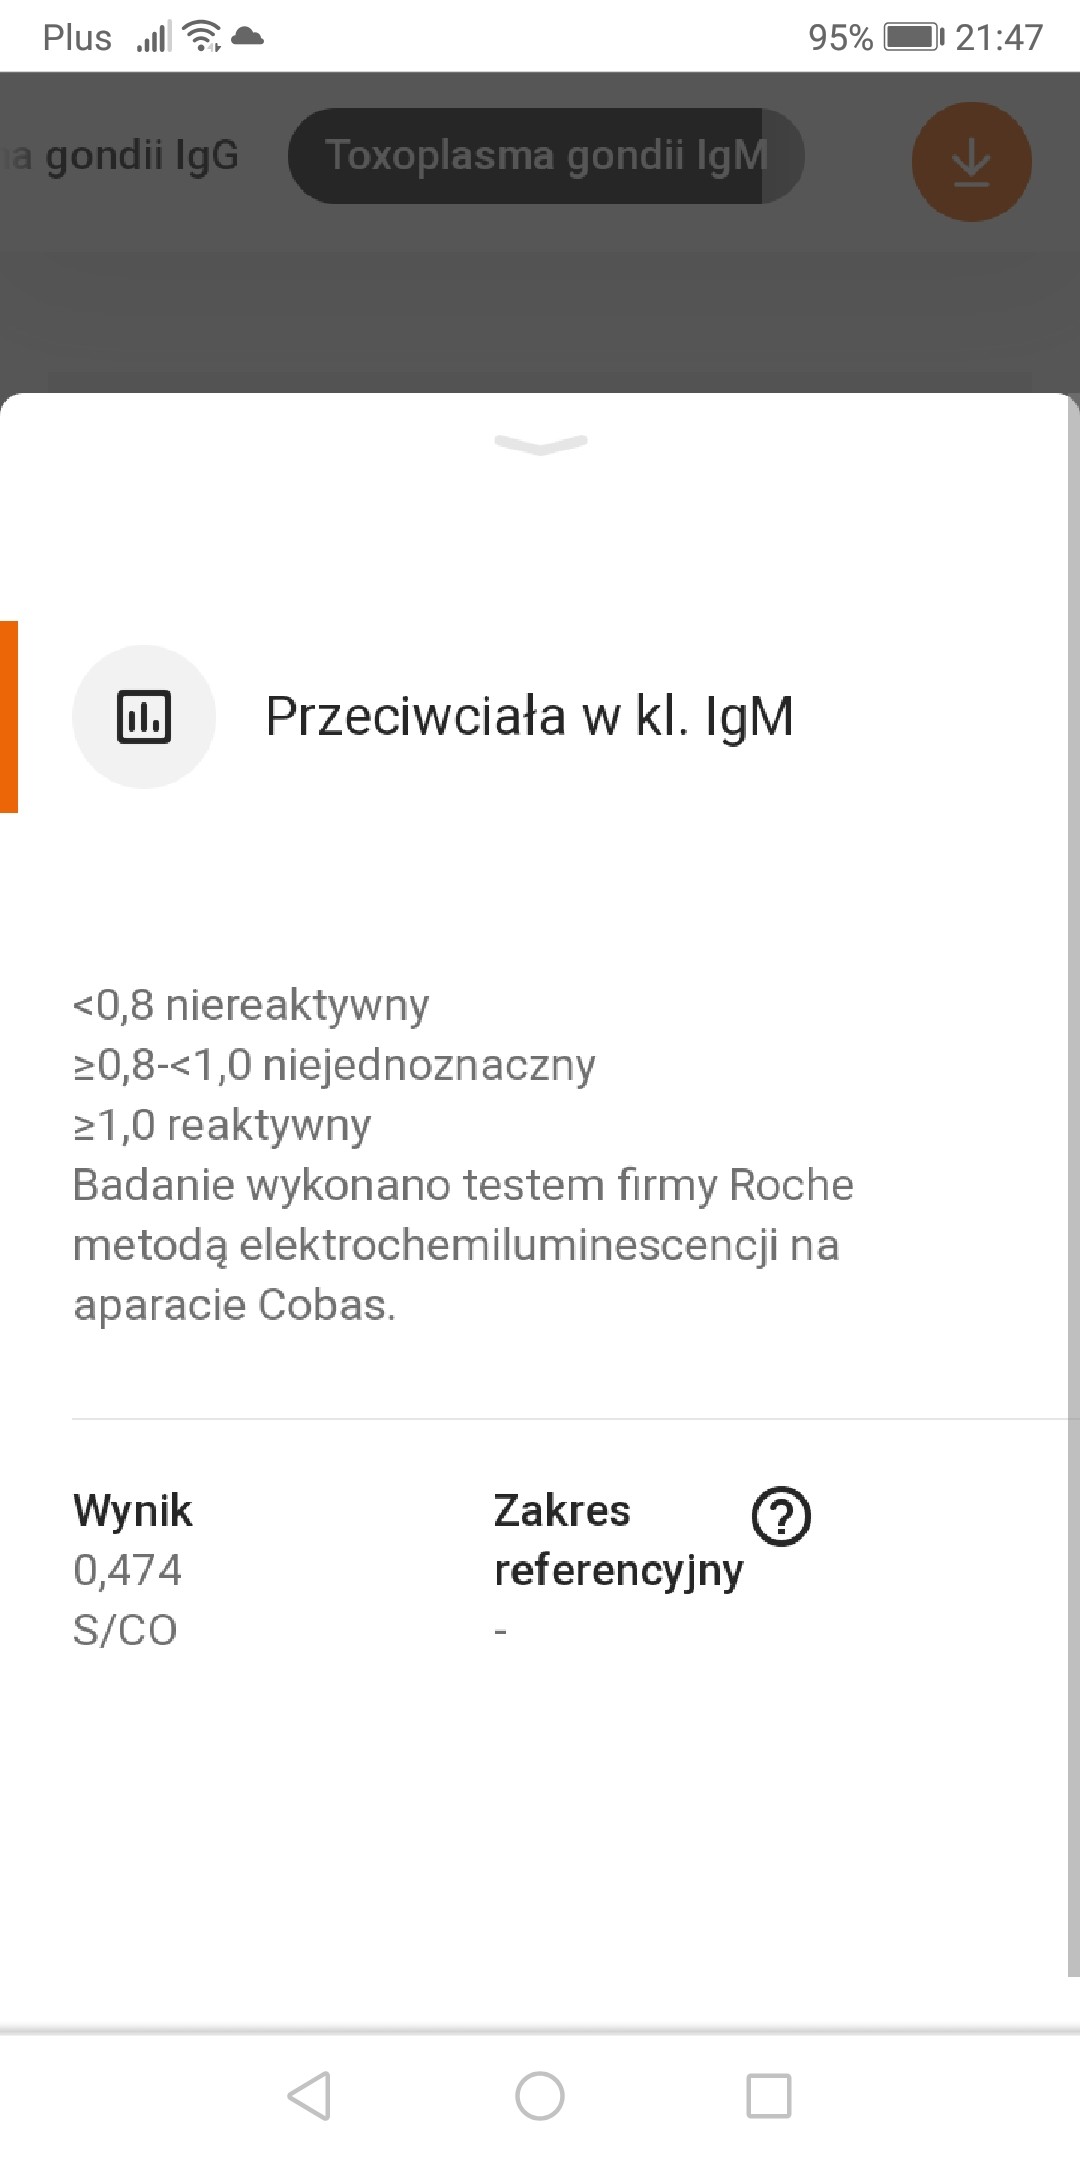Tap the chart icon beside Przeciwciała IgM
Viewport: 1080px width, 2160px height.
[x=144, y=717]
